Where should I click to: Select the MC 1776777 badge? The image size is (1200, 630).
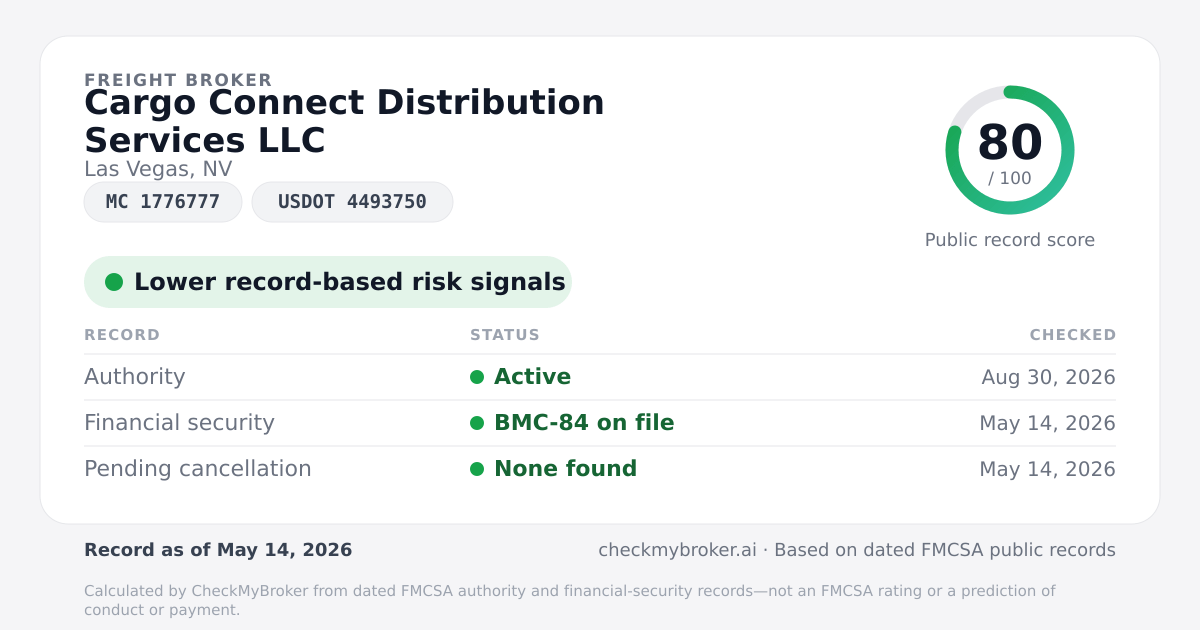coord(163,202)
